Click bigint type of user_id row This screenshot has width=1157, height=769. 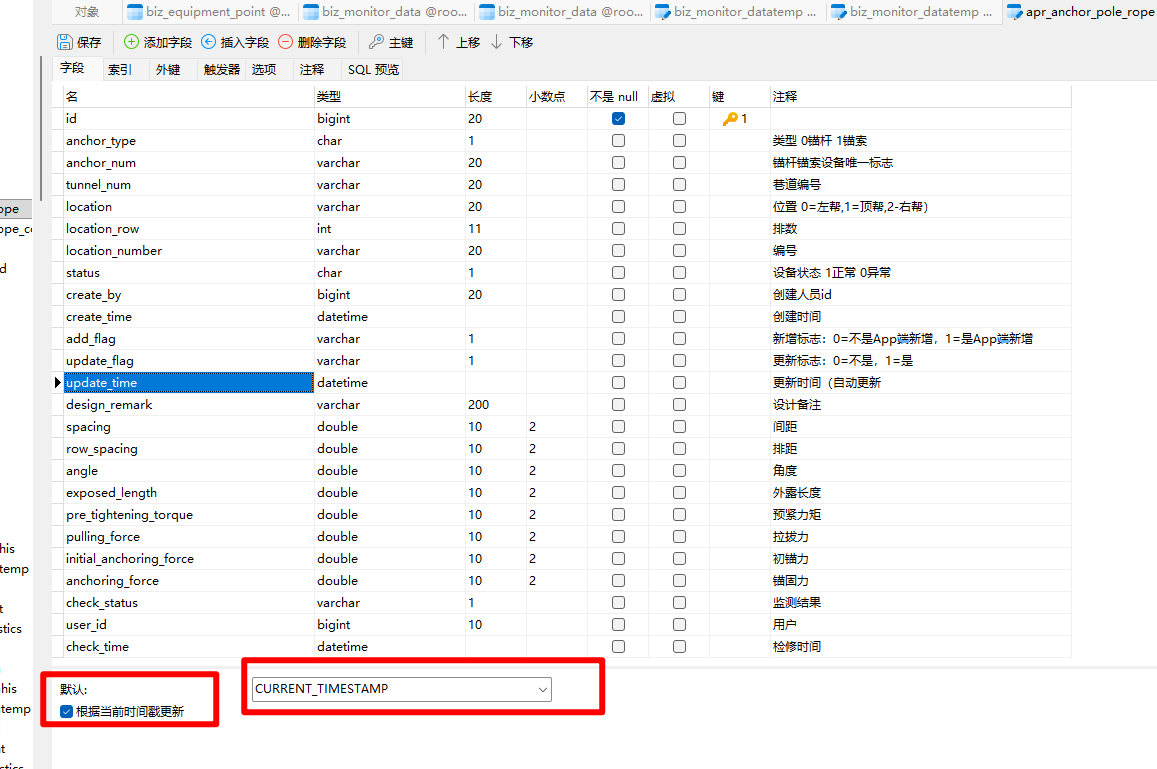[x=334, y=625]
